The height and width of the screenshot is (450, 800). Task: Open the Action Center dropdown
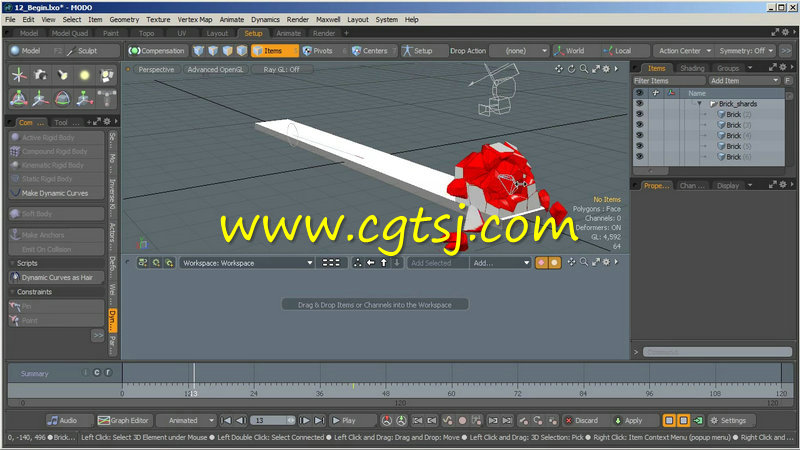click(x=684, y=51)
